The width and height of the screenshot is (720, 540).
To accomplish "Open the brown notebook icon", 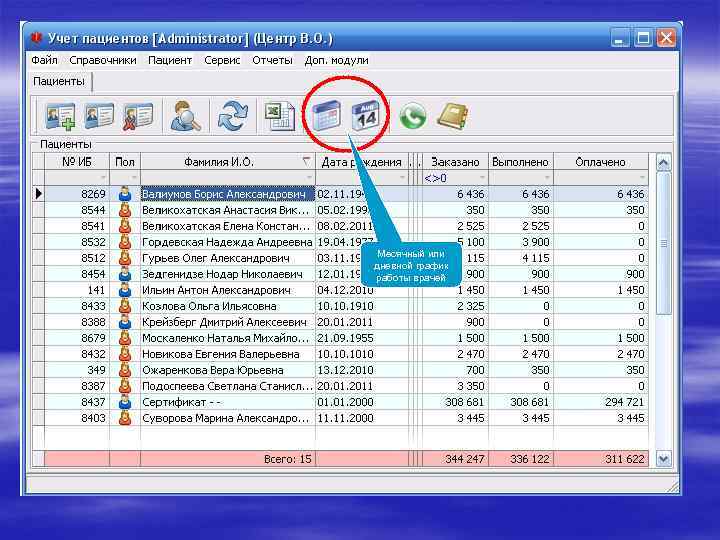I will tap(452, 116).
